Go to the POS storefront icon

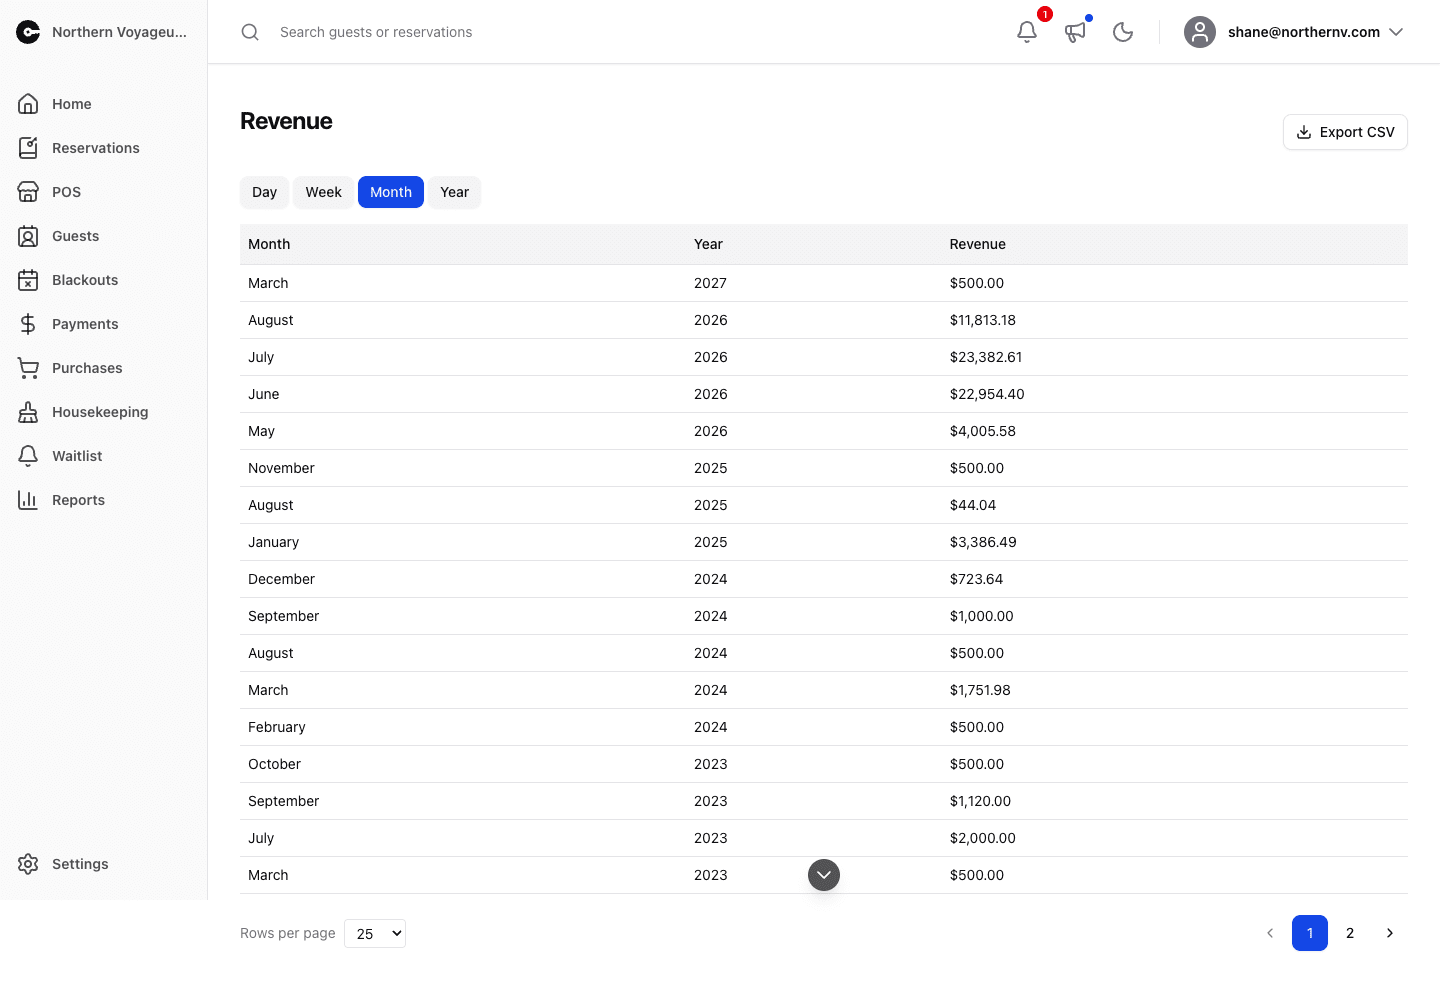[x=28, y=192]
